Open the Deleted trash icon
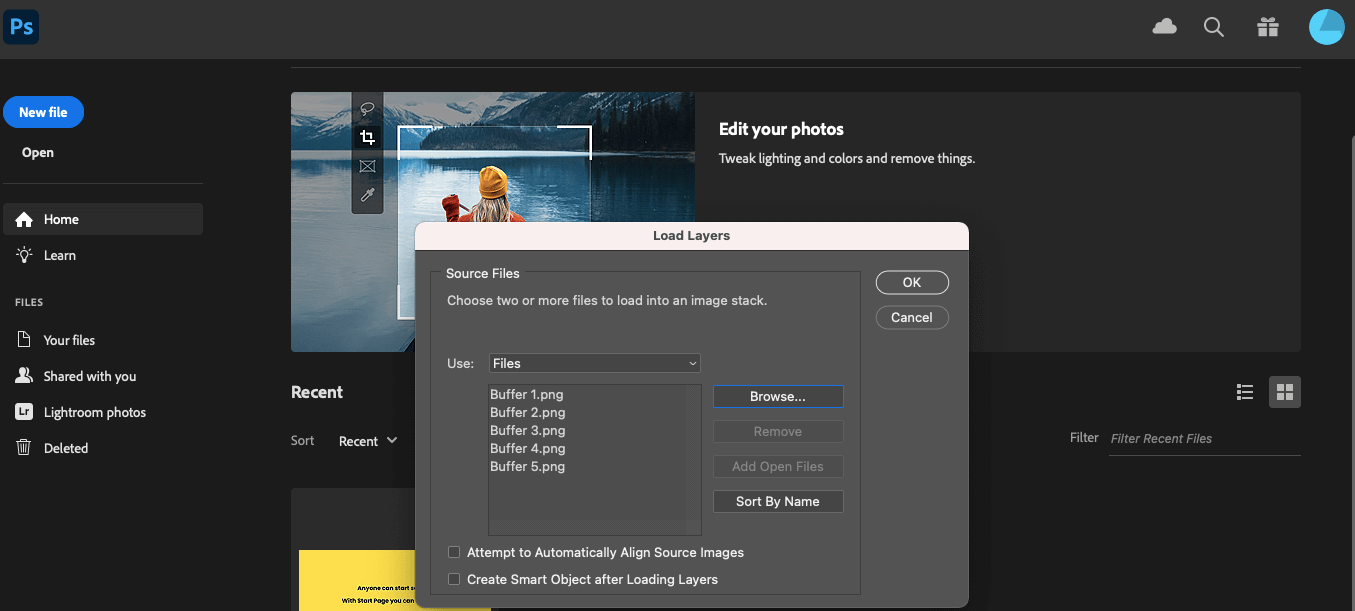The image size is (1355, 611). pyautogui.click(x=24, y=447)
